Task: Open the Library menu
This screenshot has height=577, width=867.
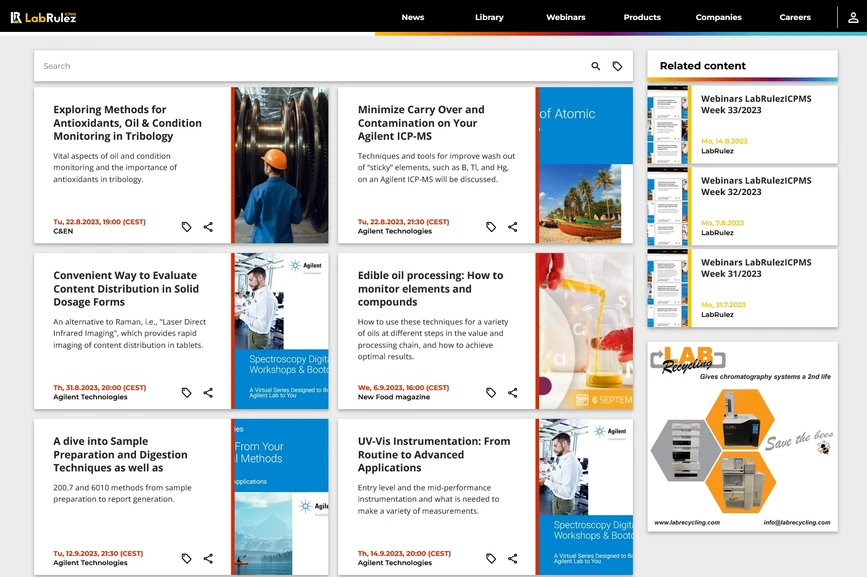Action: [489, 17]
